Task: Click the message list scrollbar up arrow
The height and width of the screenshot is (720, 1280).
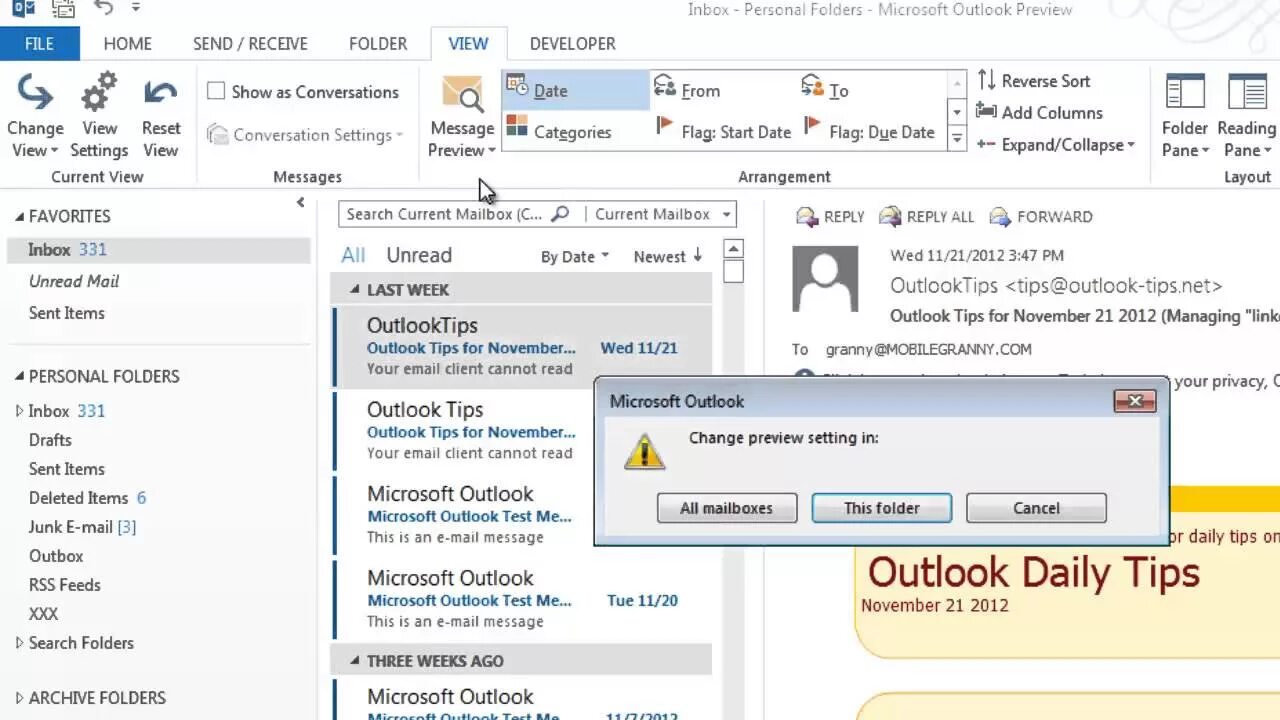Action: click(x=734, y=249)
